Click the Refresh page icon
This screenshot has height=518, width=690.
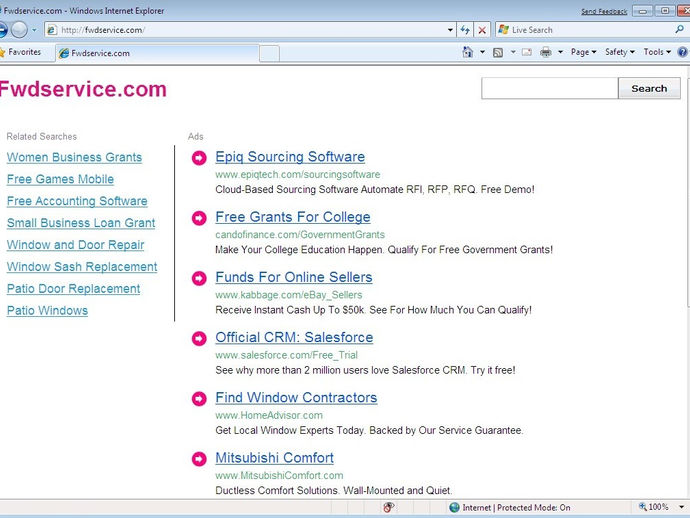[x=465, y=30]
